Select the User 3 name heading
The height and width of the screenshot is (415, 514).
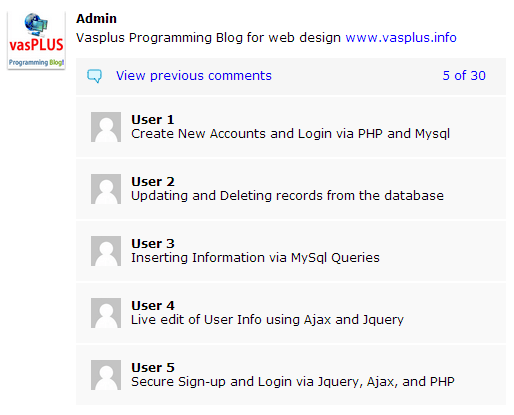153,244
